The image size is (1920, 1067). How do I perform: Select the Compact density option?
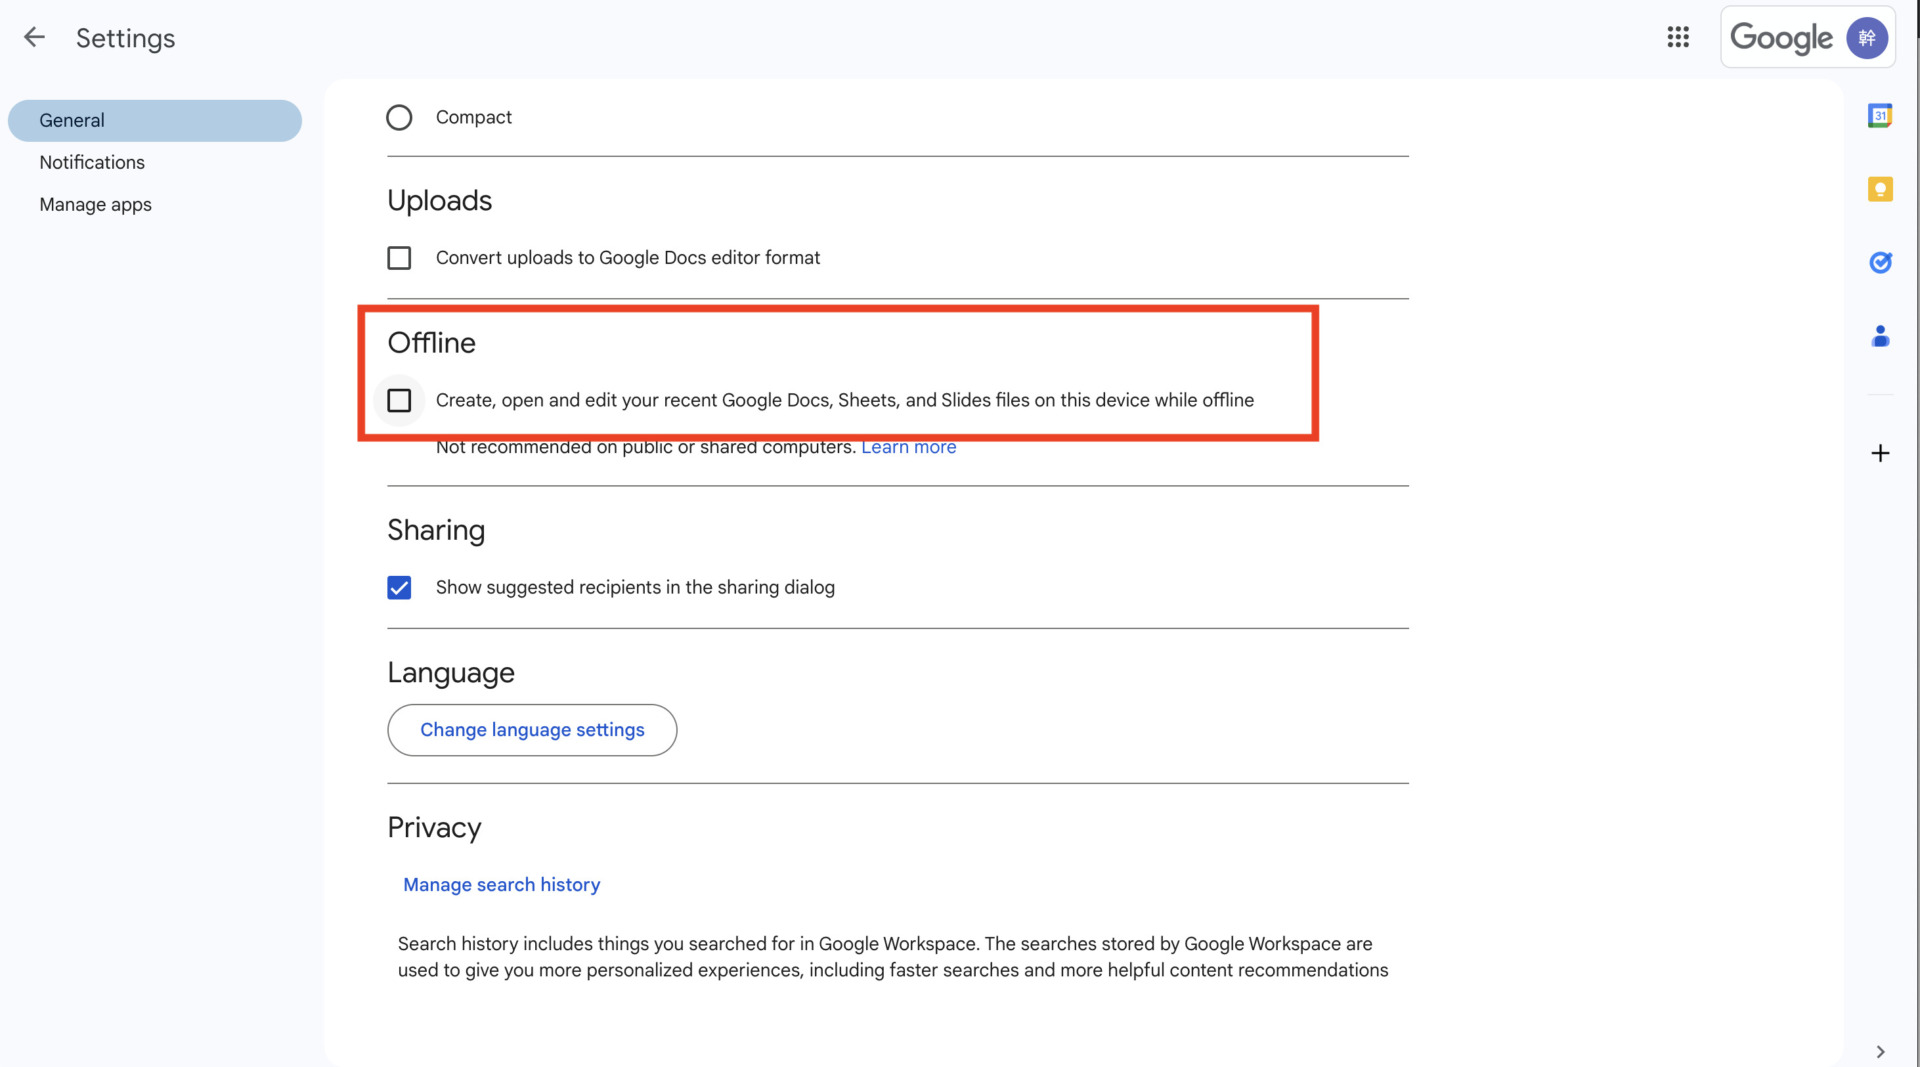coord(399,117)
